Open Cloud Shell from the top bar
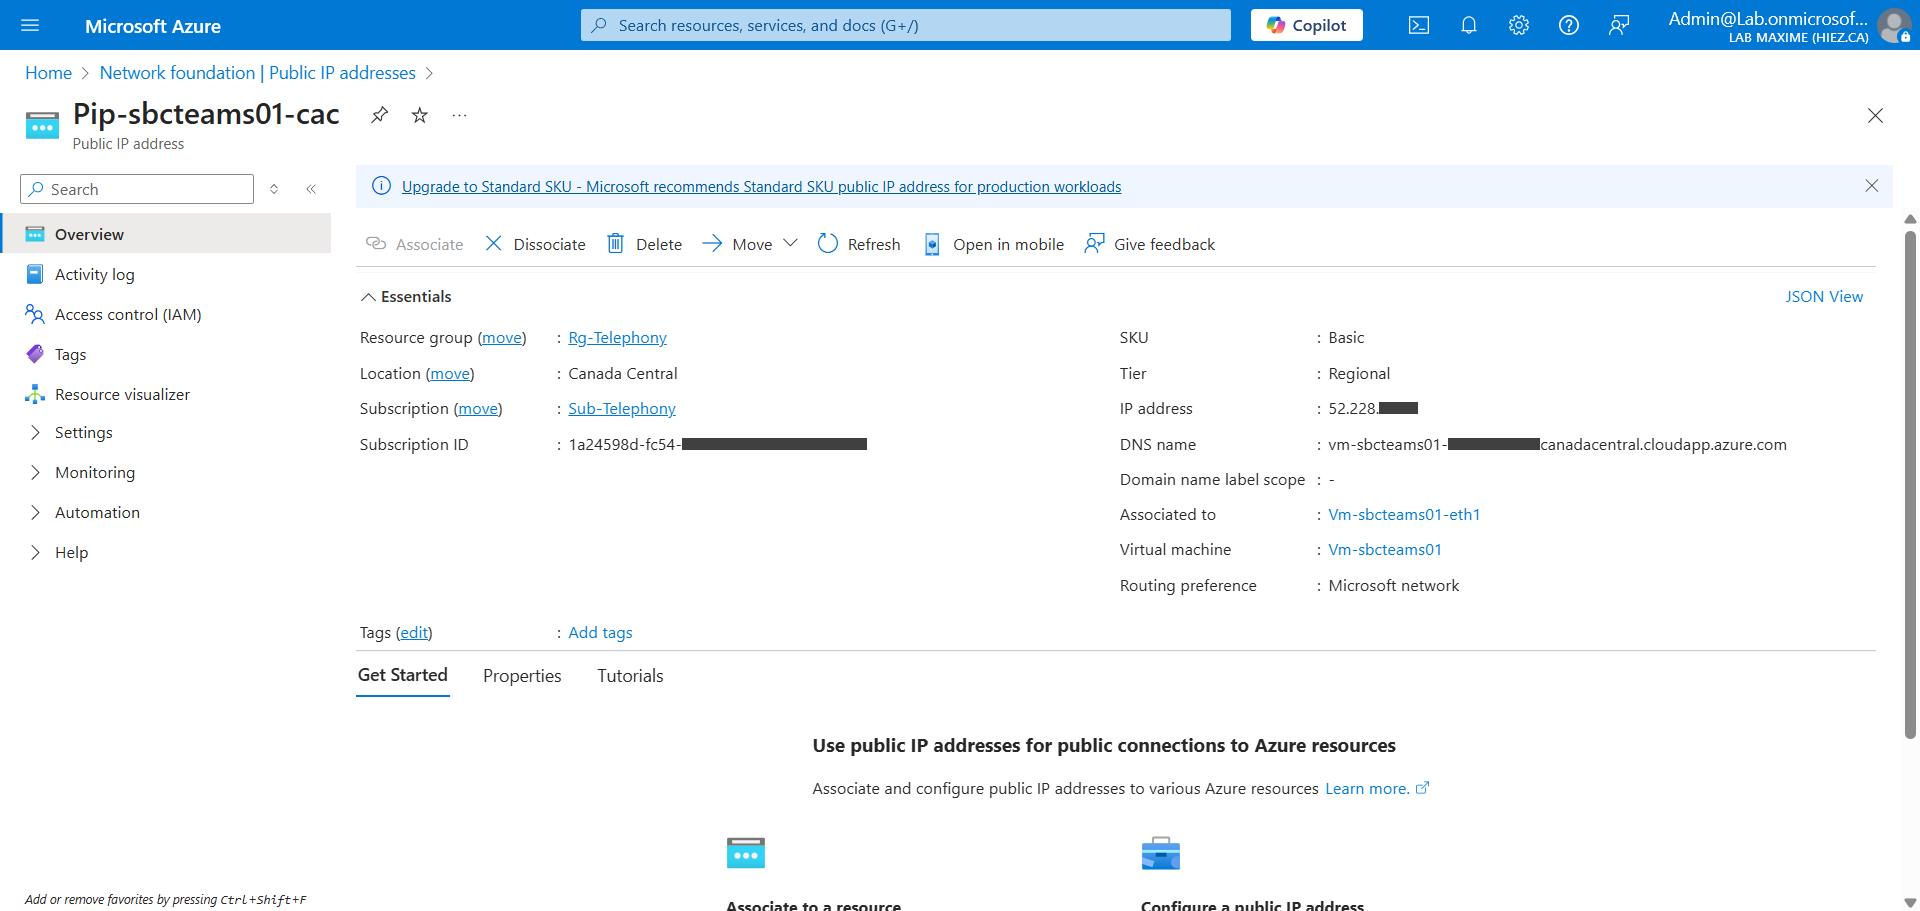1920x911 pixels. [x=1418, y=26]
